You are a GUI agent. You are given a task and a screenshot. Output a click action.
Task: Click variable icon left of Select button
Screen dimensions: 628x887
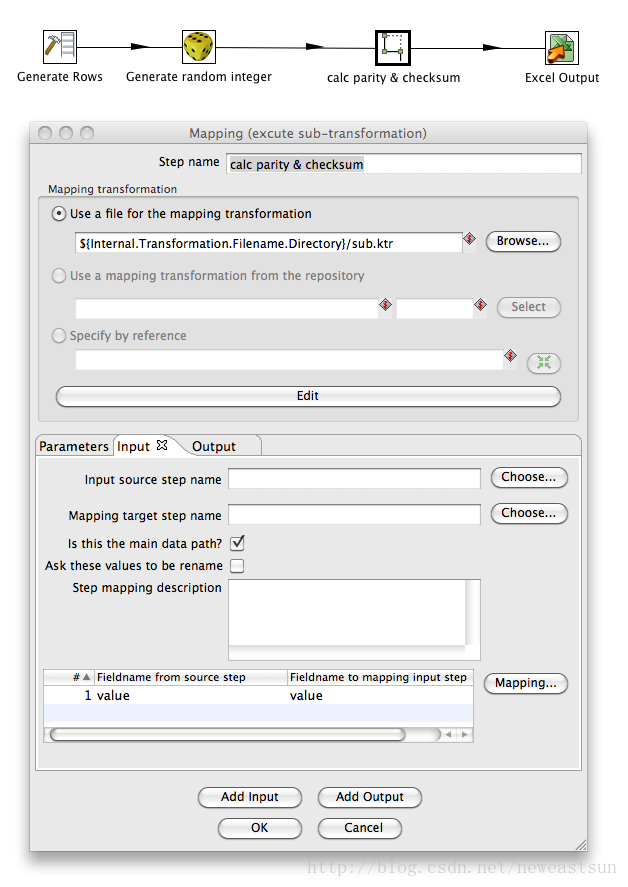480,305
